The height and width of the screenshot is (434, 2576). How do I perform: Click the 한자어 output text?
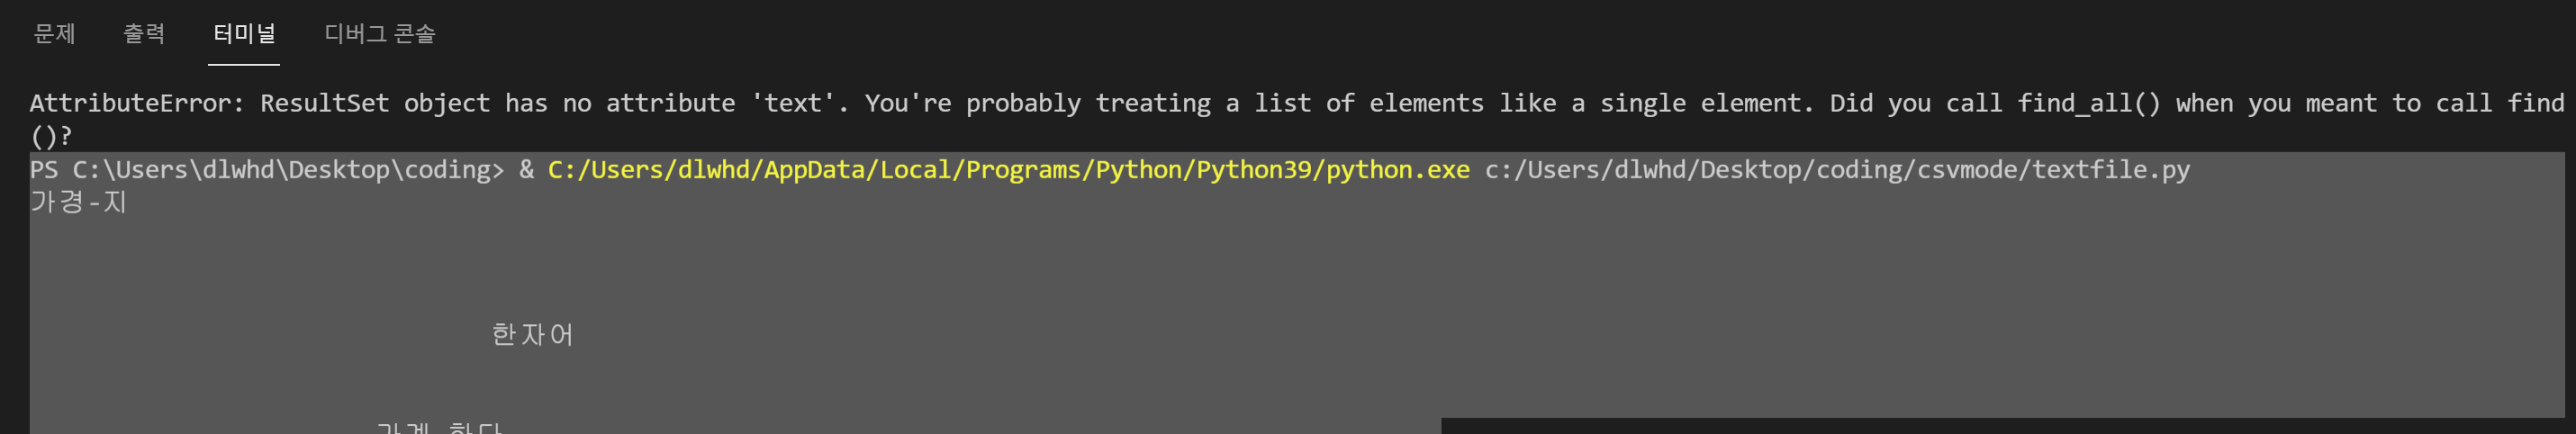coord(532,334)
